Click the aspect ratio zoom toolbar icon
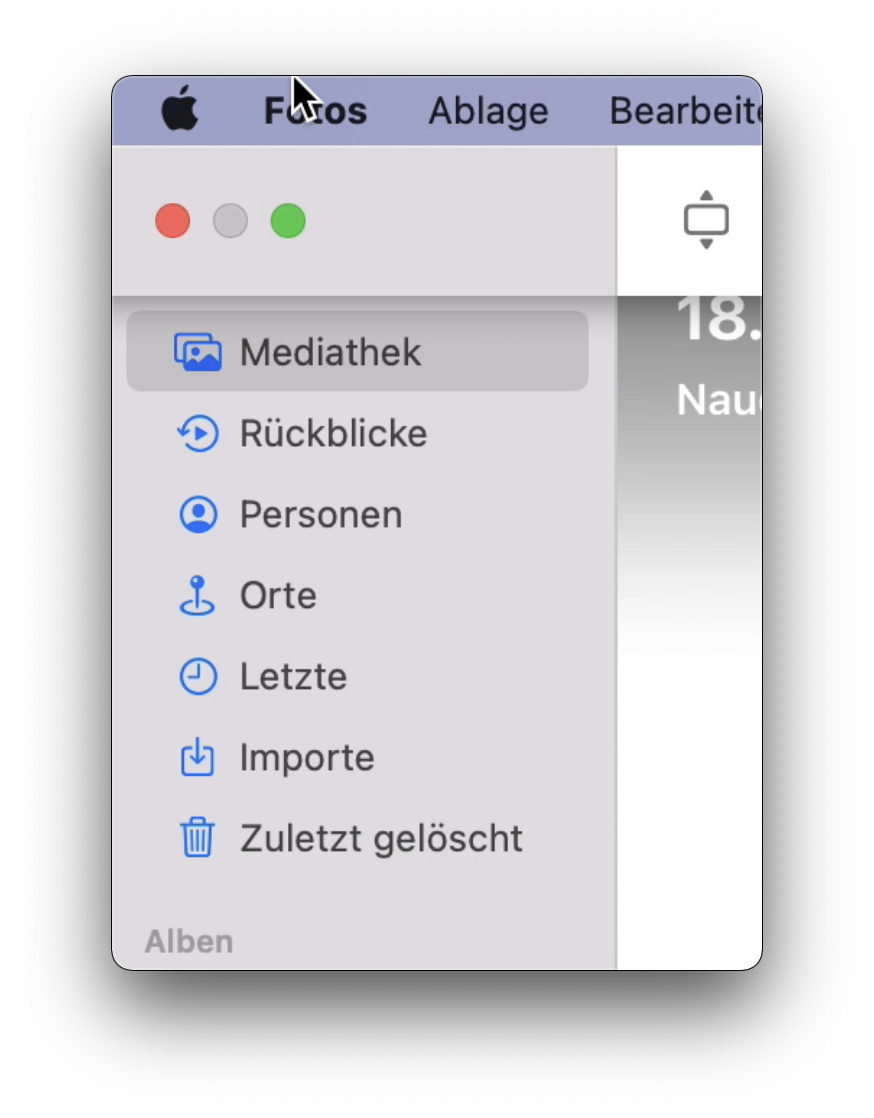Screen dimensions: 874x1118 [x=706, y=220]
